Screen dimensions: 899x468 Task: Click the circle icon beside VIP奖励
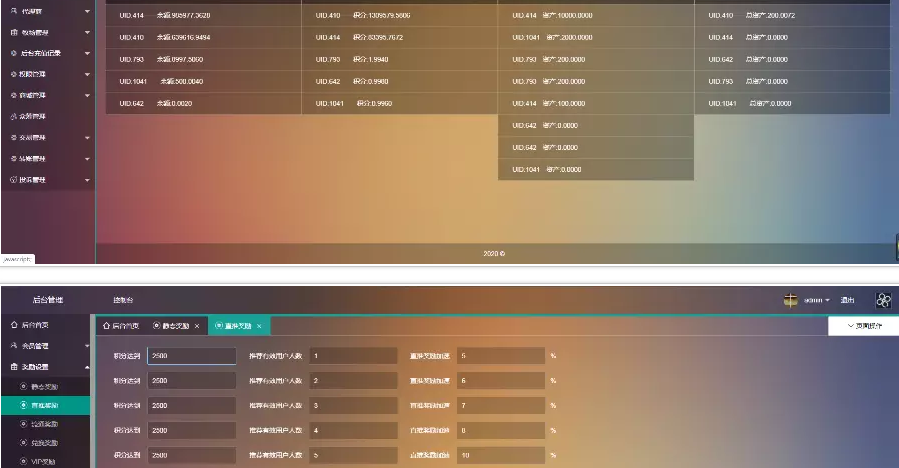(23, 463)
